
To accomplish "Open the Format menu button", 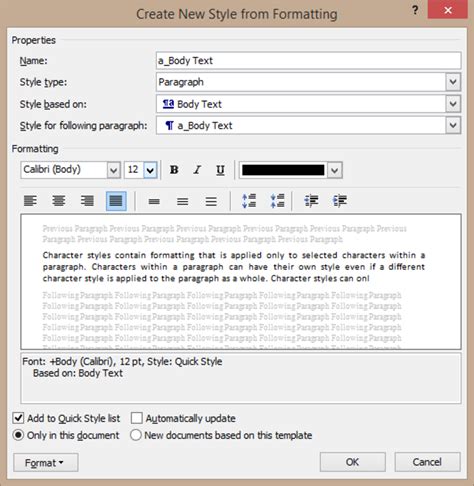I will click(46, 463).
